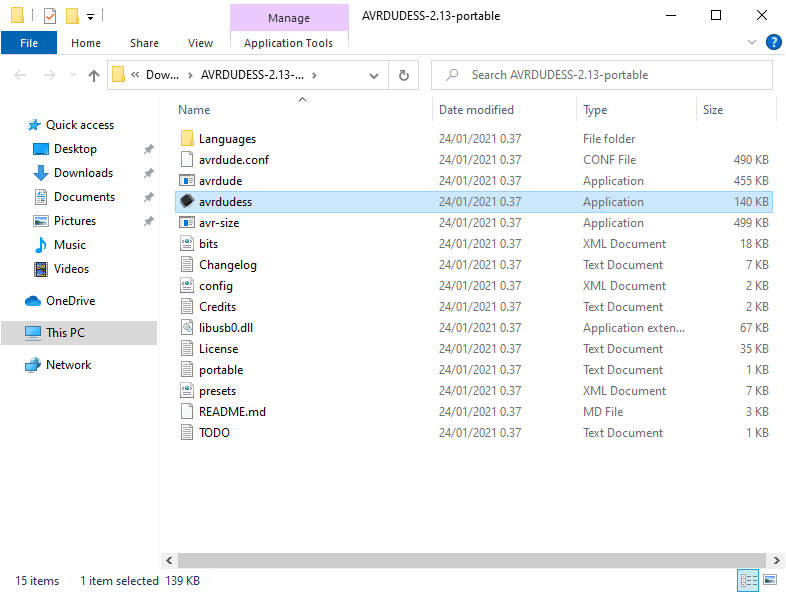
Task: Click the Properties quick access toolbar icon
Action: coord(50,16)
